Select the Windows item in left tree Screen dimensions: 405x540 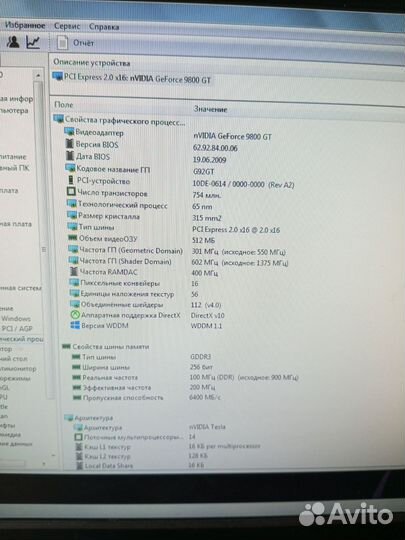click(x=16, y=319)
